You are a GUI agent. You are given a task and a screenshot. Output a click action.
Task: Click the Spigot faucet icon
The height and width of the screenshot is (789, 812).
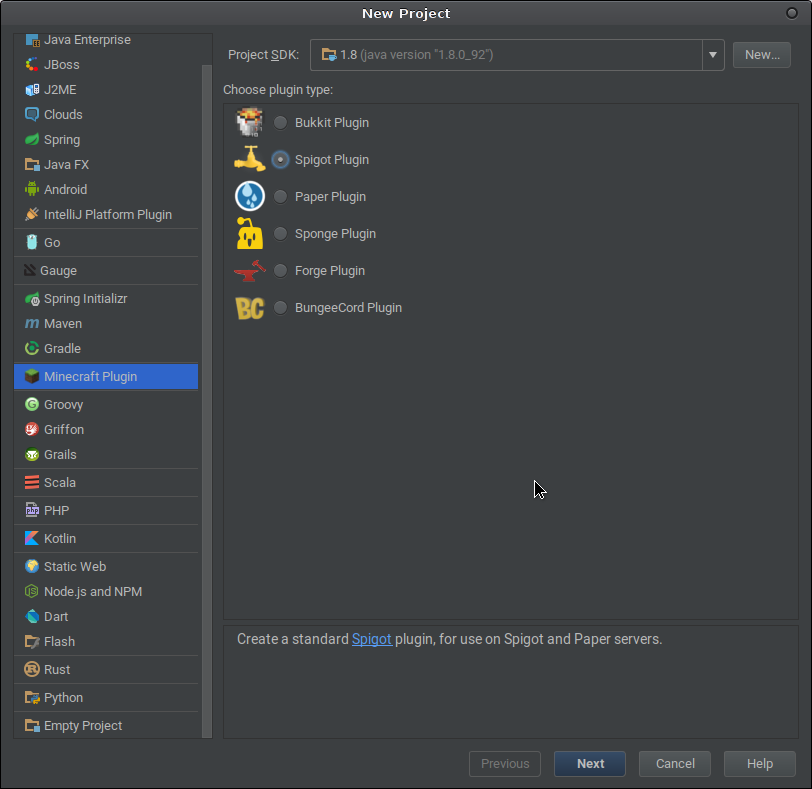pos(249,159)
